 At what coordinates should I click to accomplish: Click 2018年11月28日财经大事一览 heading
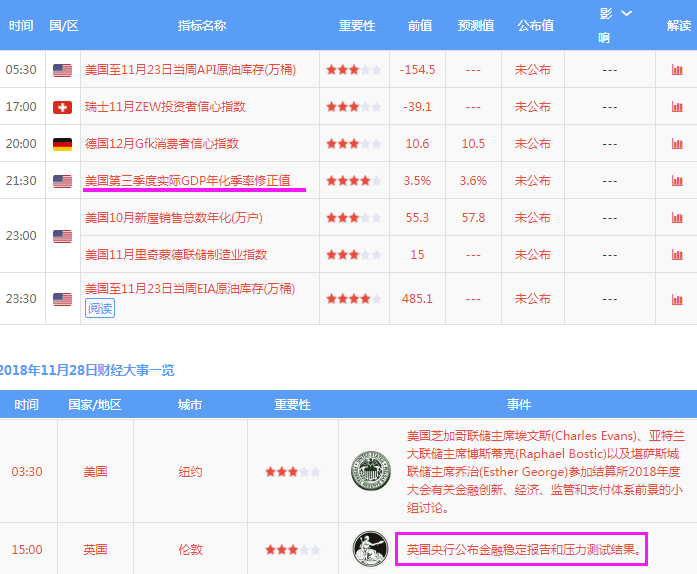click(87, 370)
